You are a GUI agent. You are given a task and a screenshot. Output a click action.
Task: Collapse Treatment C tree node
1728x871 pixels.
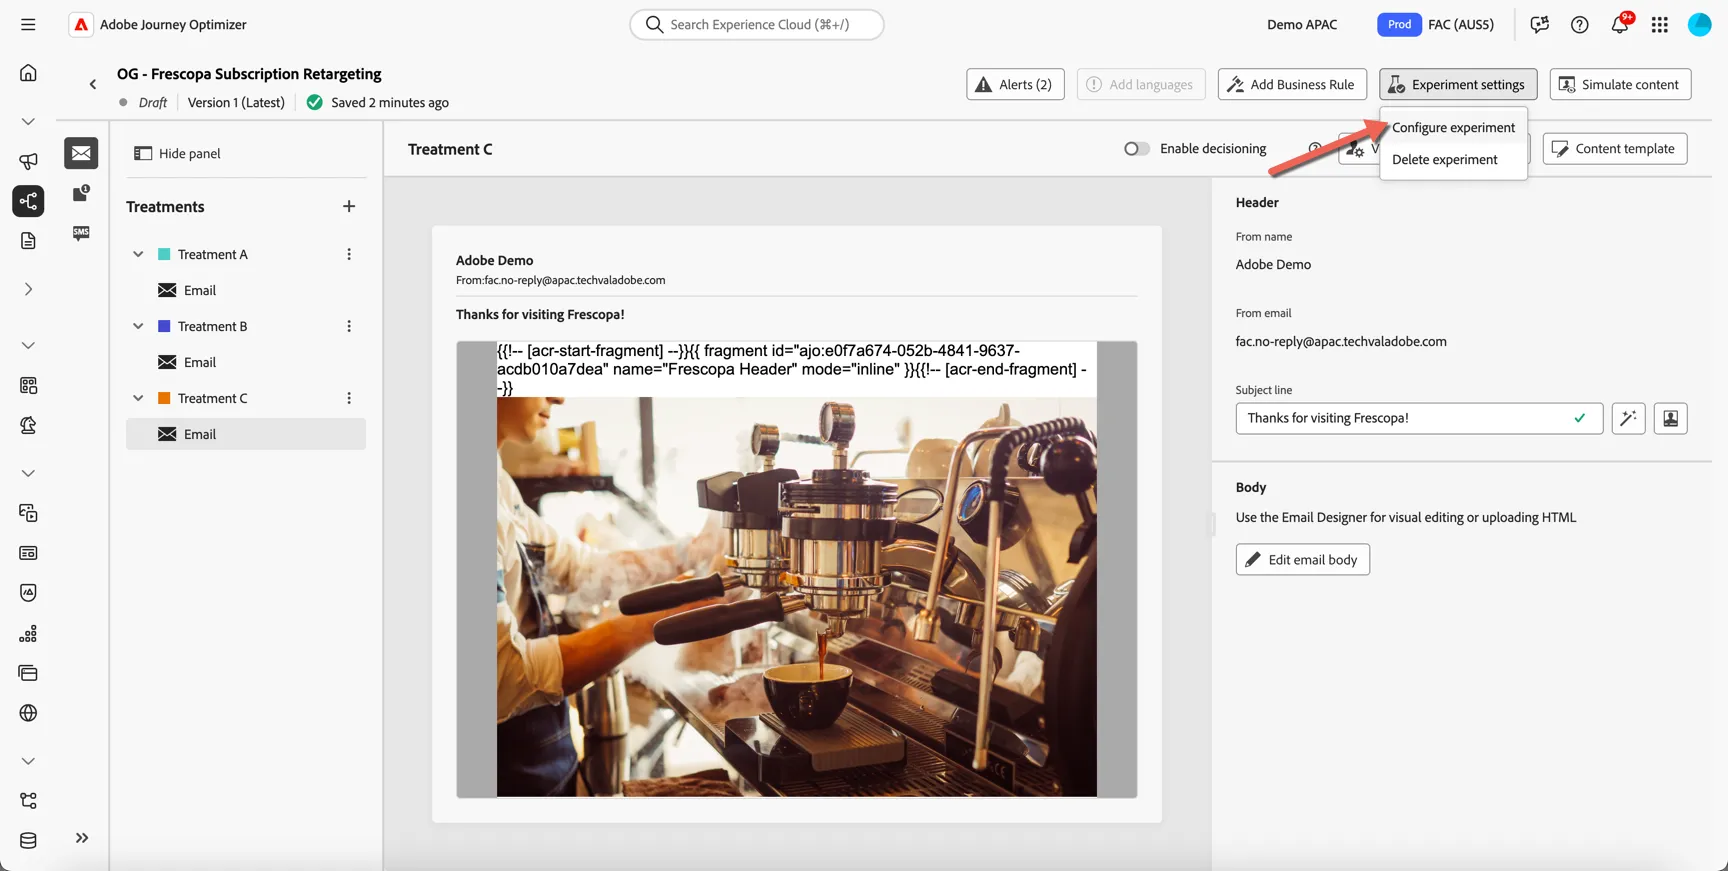(138, 398)
